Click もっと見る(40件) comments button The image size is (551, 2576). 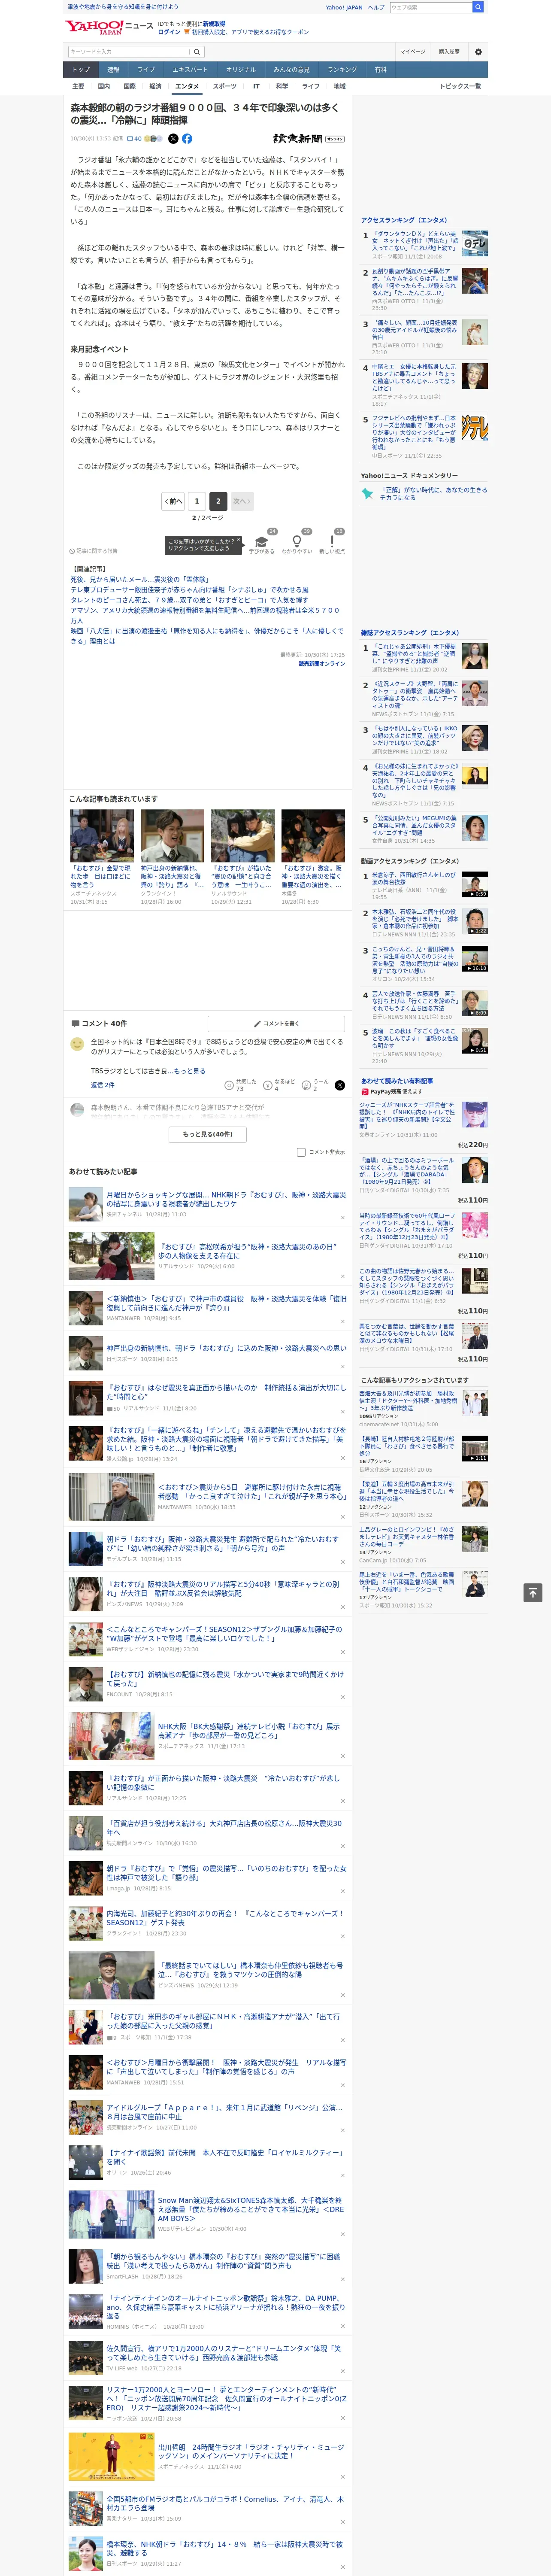[208, 1134]
